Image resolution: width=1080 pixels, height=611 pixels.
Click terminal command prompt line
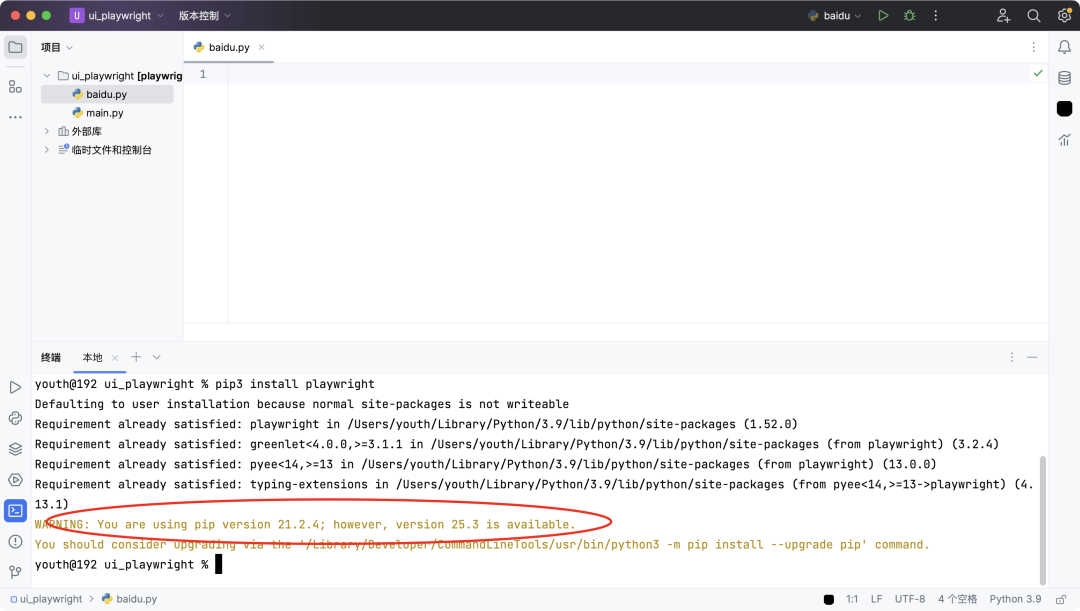click(128, 564)
